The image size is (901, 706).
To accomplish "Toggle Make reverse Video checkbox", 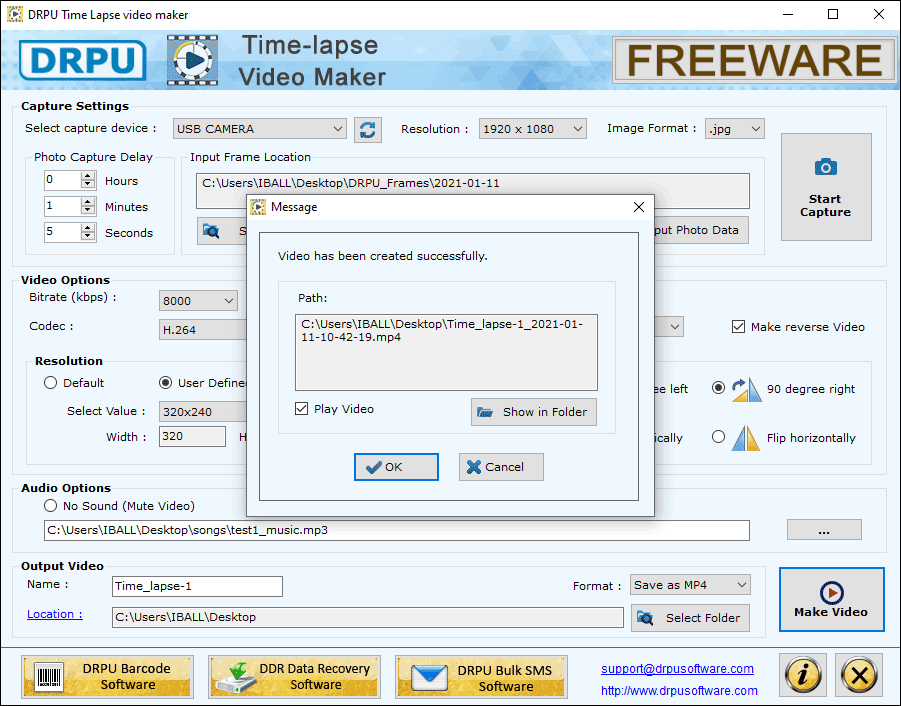I will coord(738,327).
